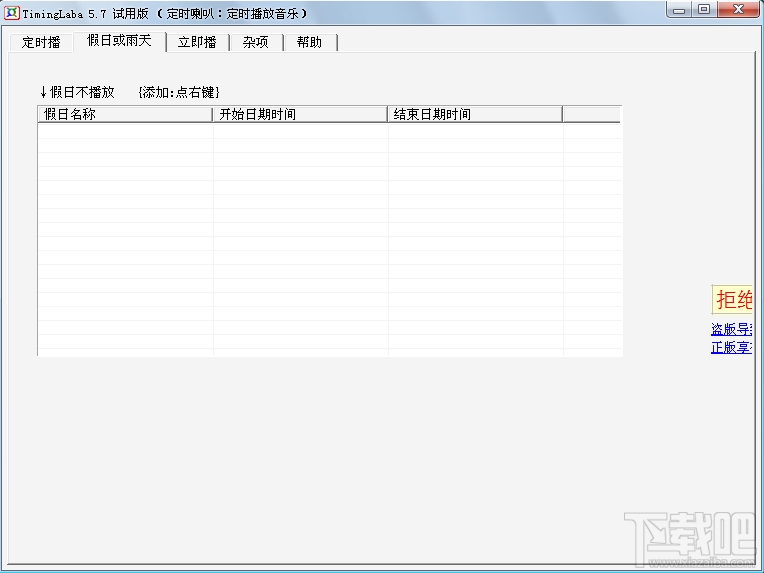Screen dimensions: 764x573
Task: Minimize the TimingLaba window
Action: pos(679,9)
